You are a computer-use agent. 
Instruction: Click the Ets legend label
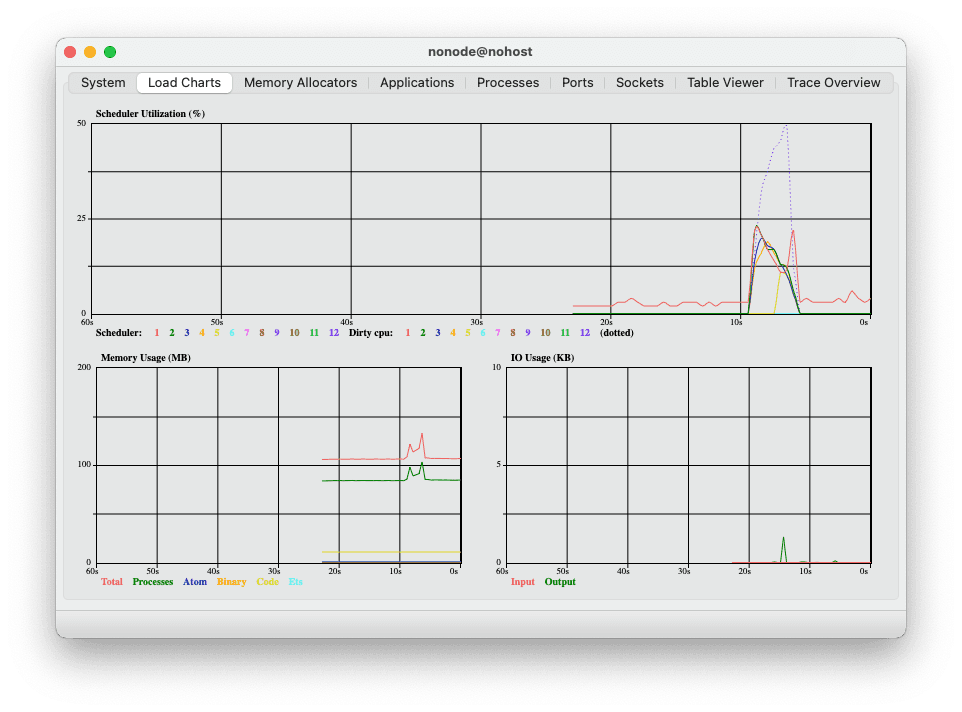pos(296,581)
